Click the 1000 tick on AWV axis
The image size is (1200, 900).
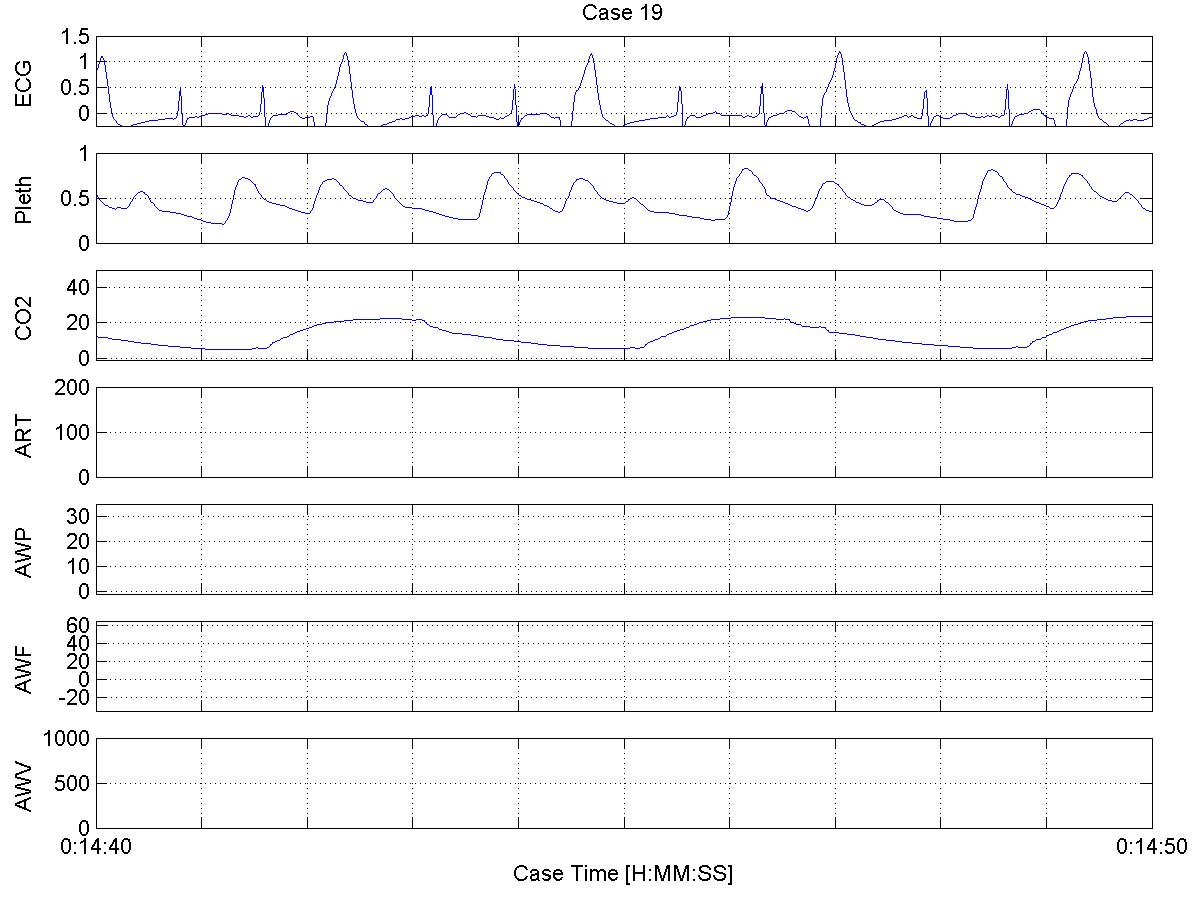pyautogui.click(x=69, y=738)
